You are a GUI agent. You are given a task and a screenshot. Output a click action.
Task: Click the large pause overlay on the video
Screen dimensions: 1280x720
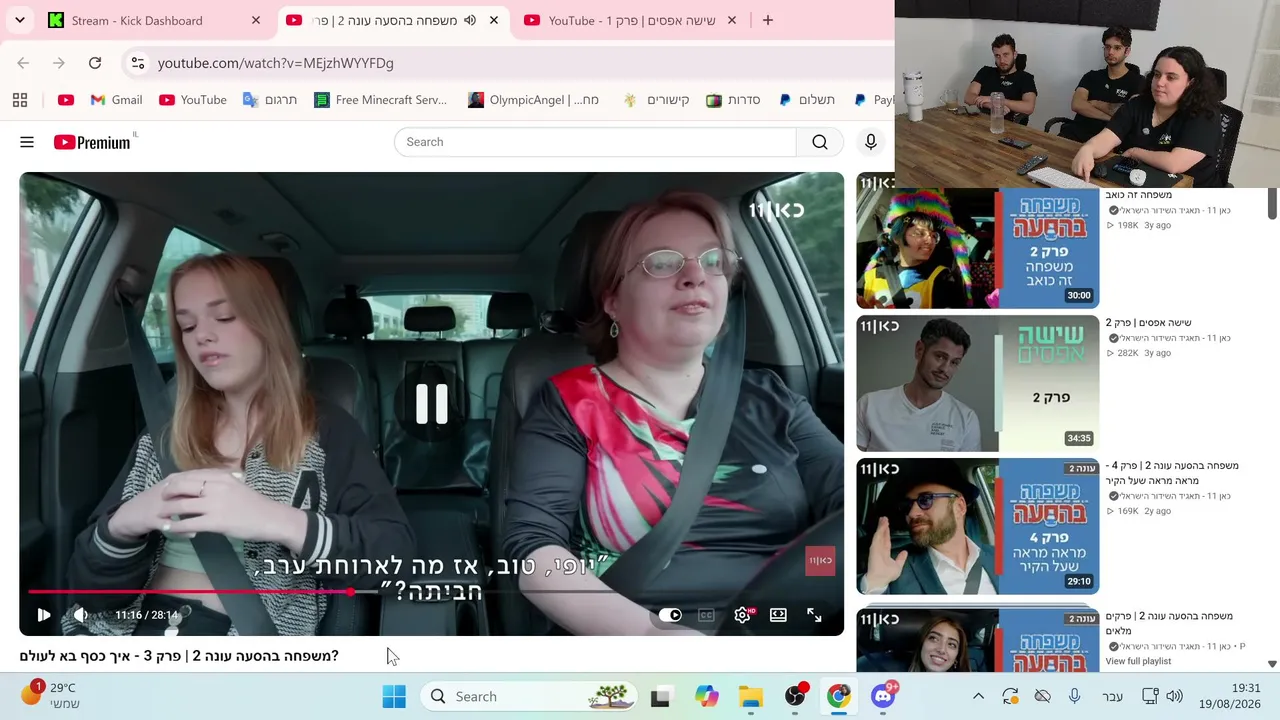[x=432, y=404]
